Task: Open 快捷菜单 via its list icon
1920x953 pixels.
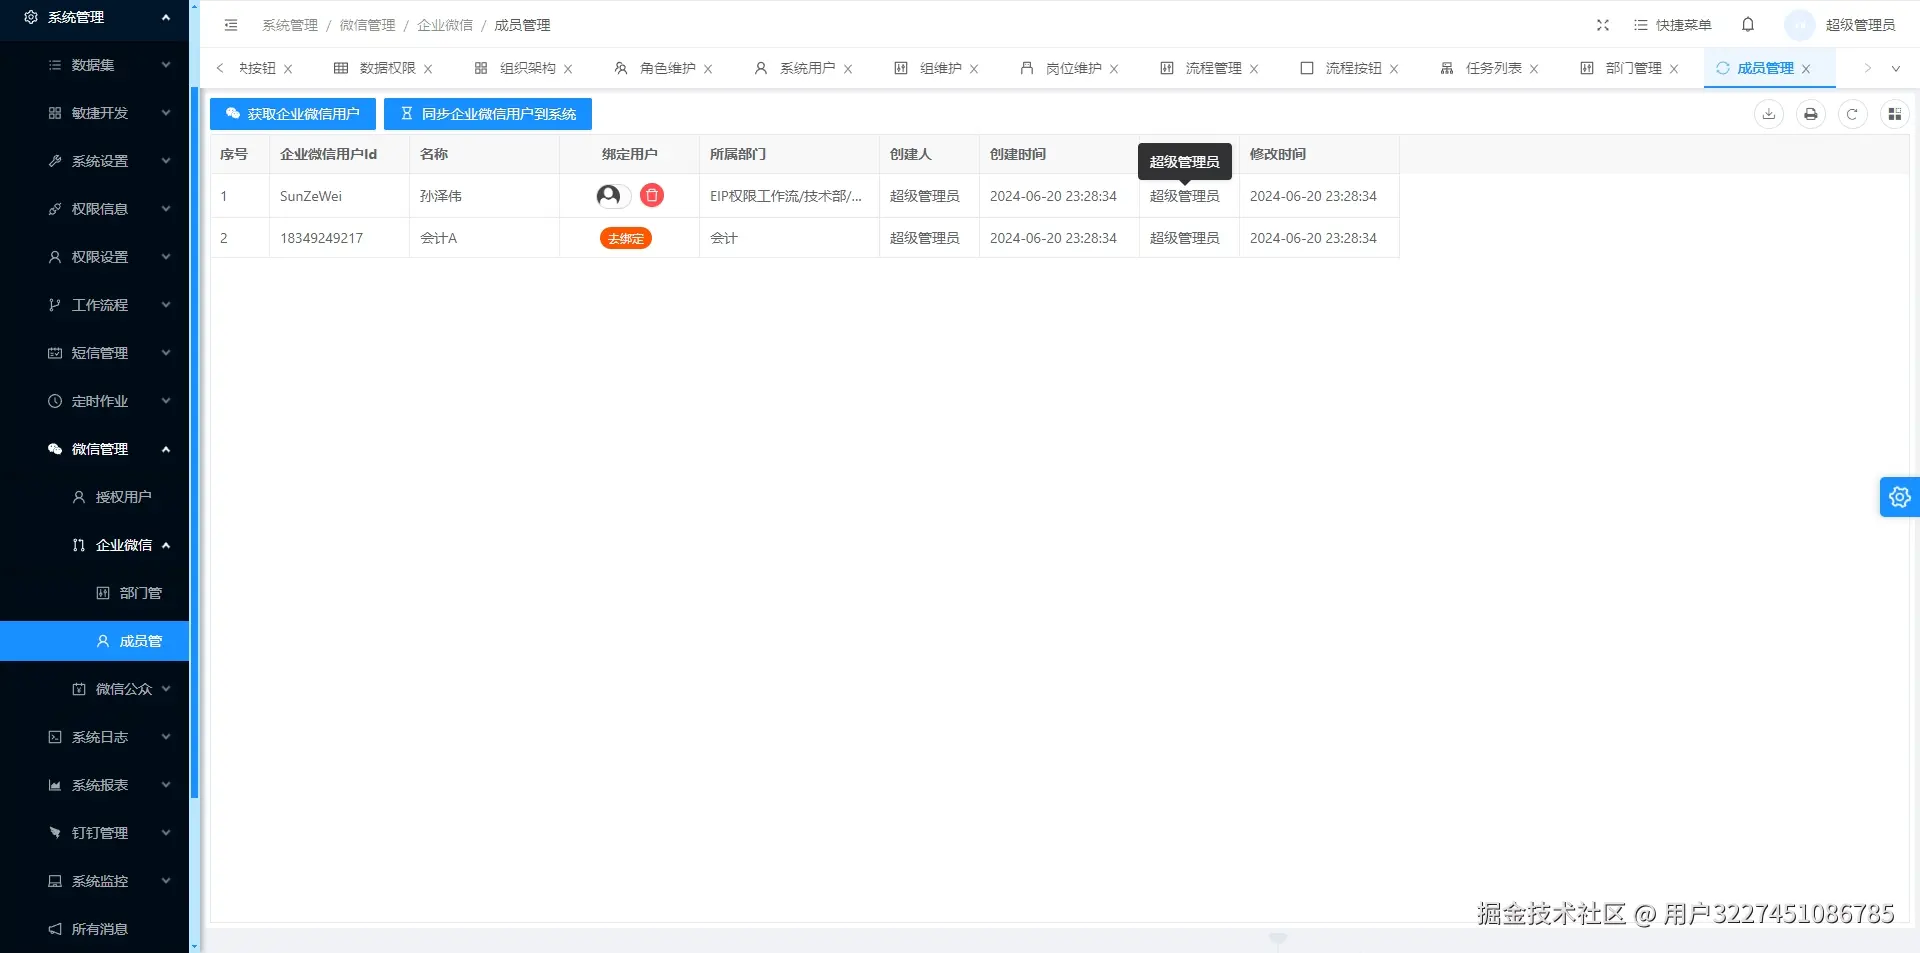Action: point(1641,25)
